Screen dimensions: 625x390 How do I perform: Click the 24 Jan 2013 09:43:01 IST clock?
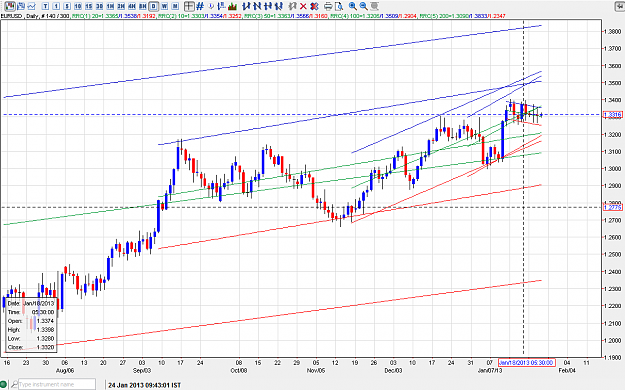144,385
